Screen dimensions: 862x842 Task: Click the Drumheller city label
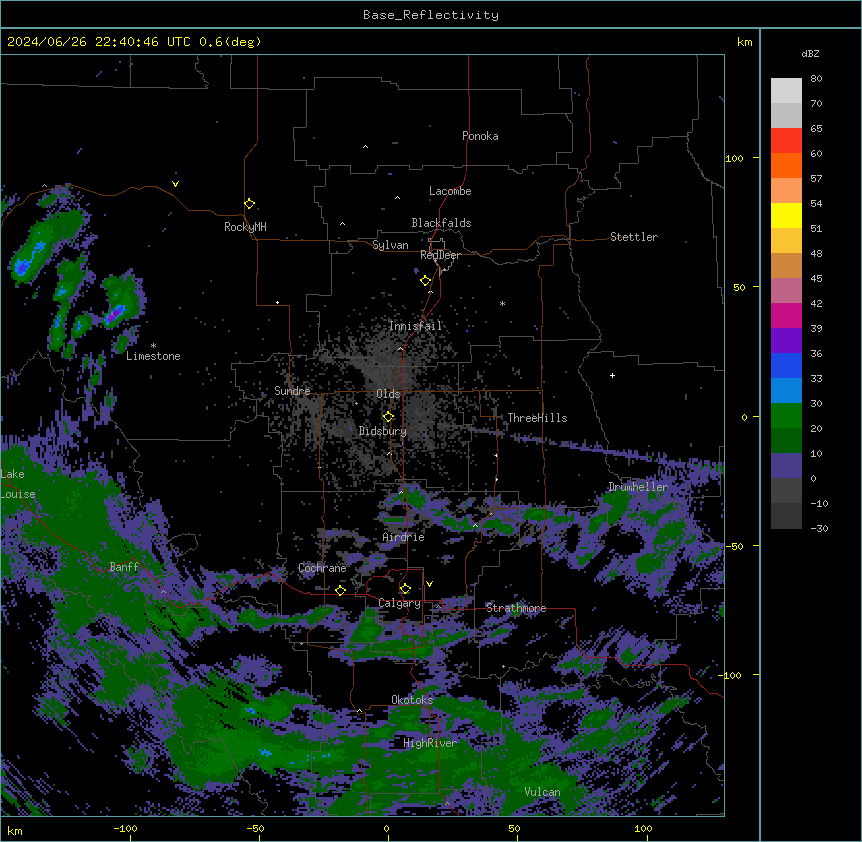click(638, 487)
